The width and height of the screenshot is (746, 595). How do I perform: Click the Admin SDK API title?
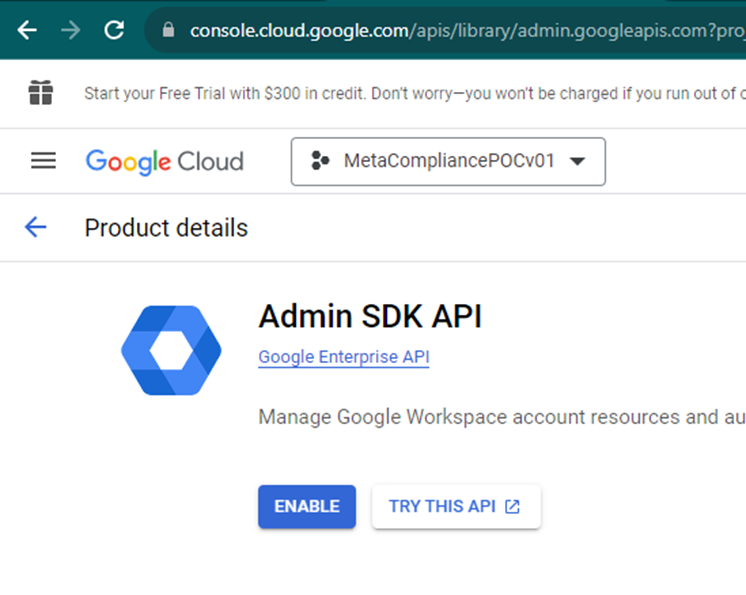click(370, 316)
